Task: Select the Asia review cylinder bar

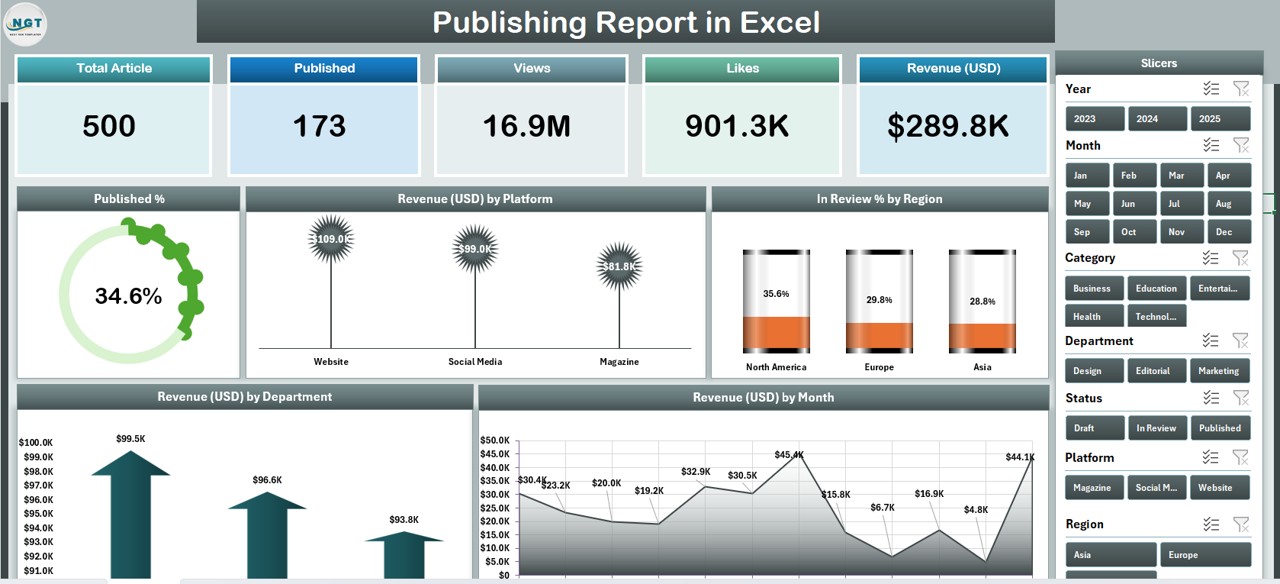Action: coord(982,301)
